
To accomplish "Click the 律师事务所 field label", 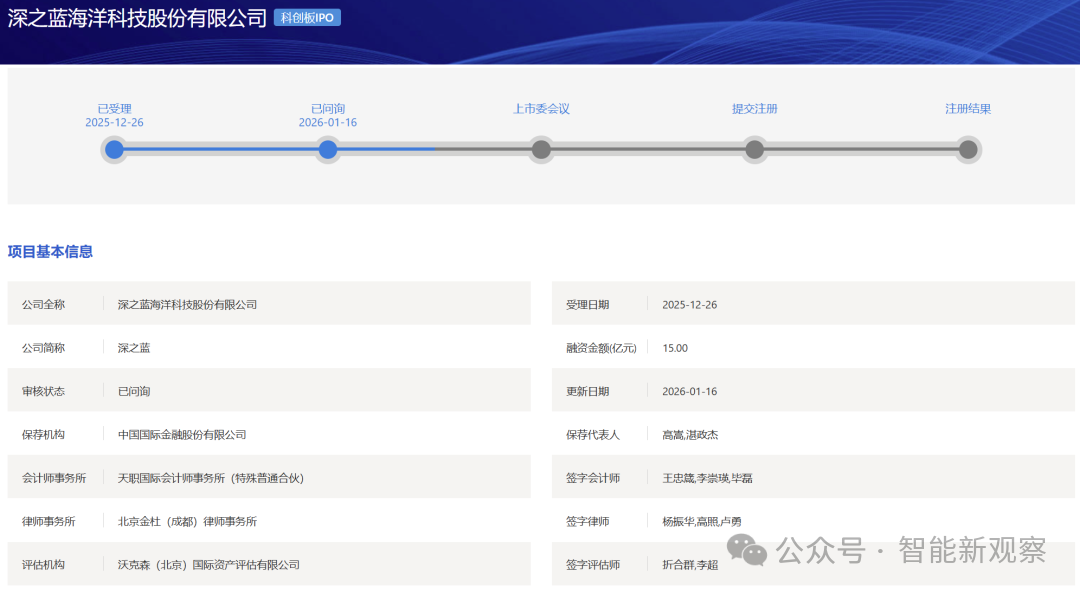I will click(x=48, y=521).
